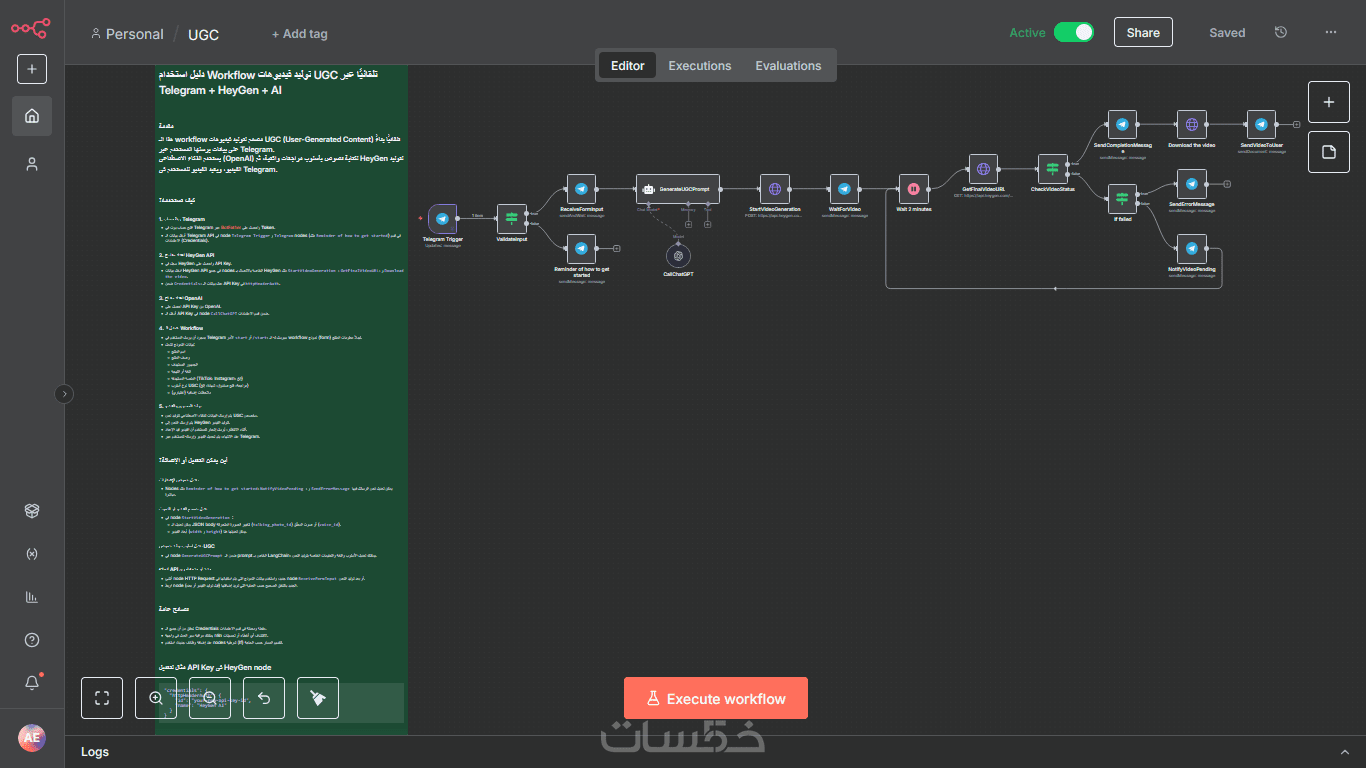Screen dimensions: 1366x768
Task: Add sticky note icon on the right
Action: (1329, 152)
